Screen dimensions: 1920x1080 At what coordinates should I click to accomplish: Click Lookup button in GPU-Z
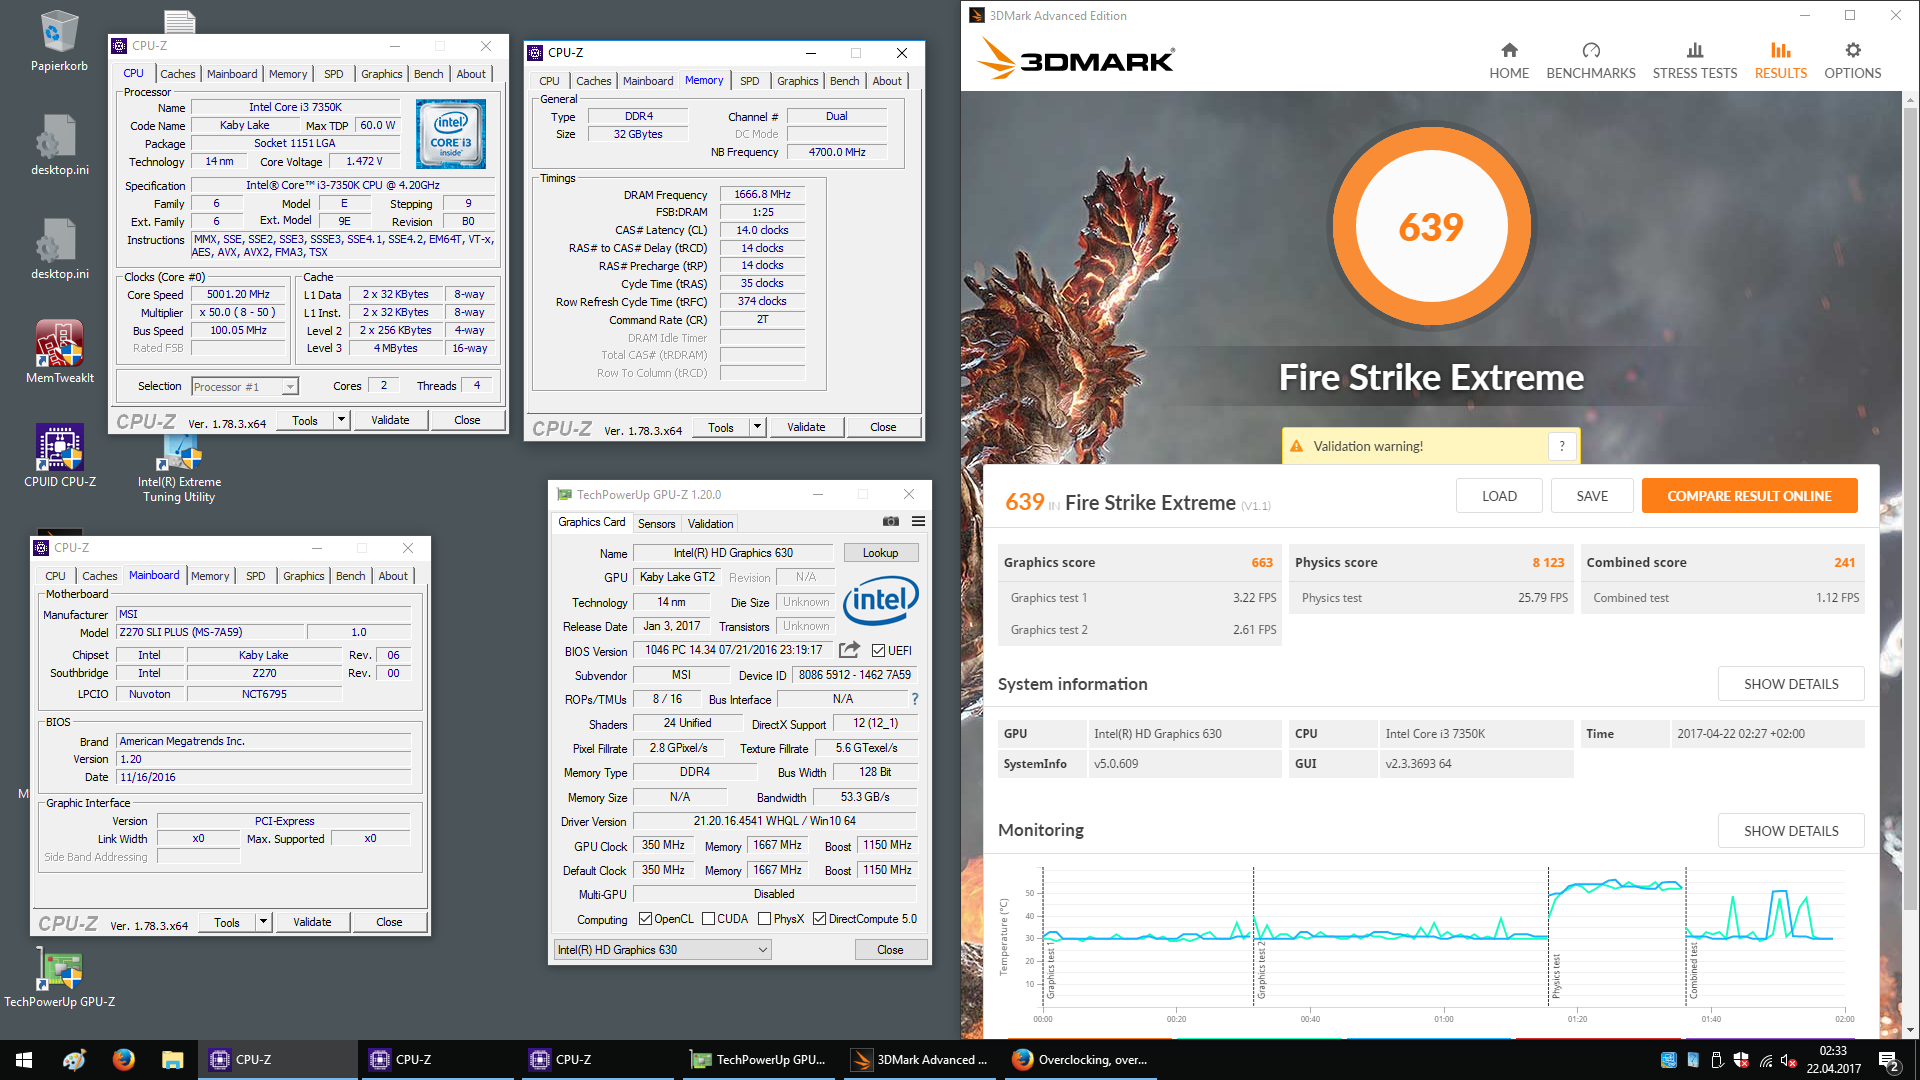tap(880, 553)
